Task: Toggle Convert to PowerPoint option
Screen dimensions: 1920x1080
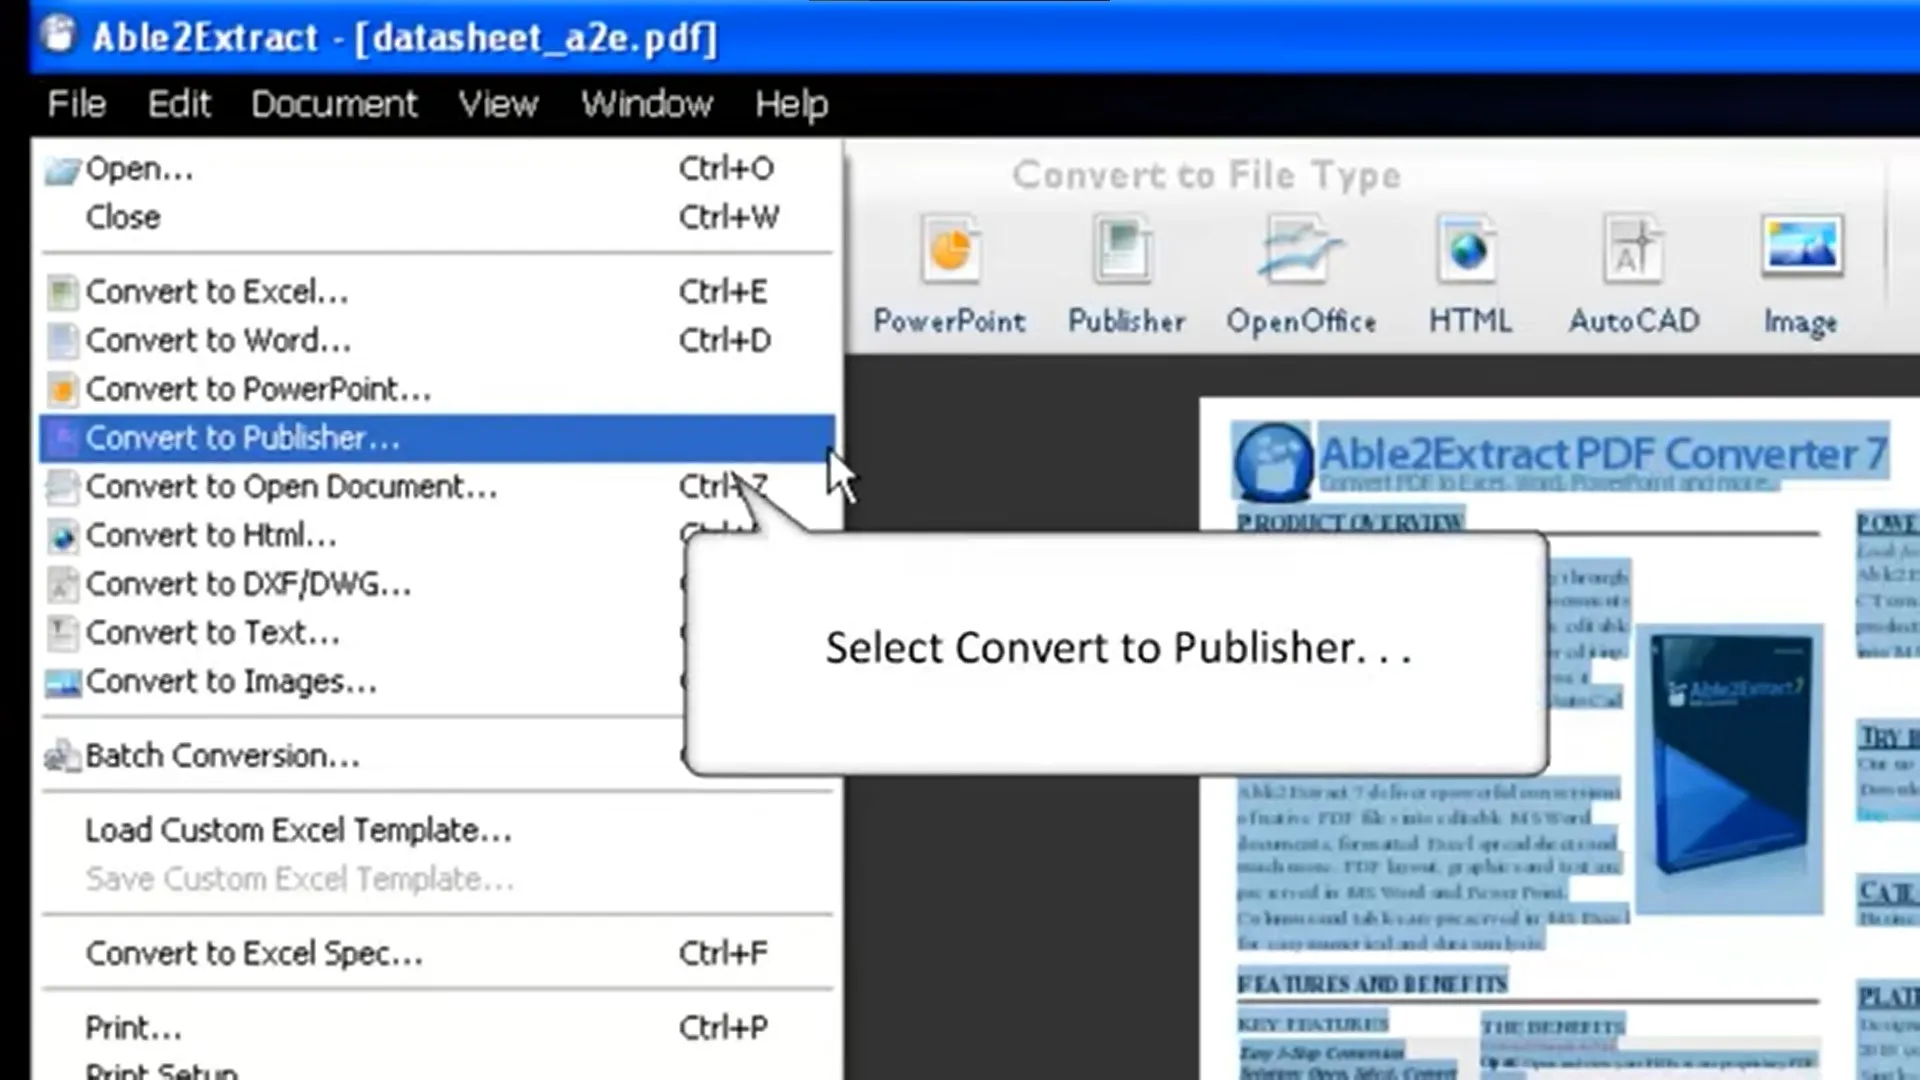Action: point(260,388)
